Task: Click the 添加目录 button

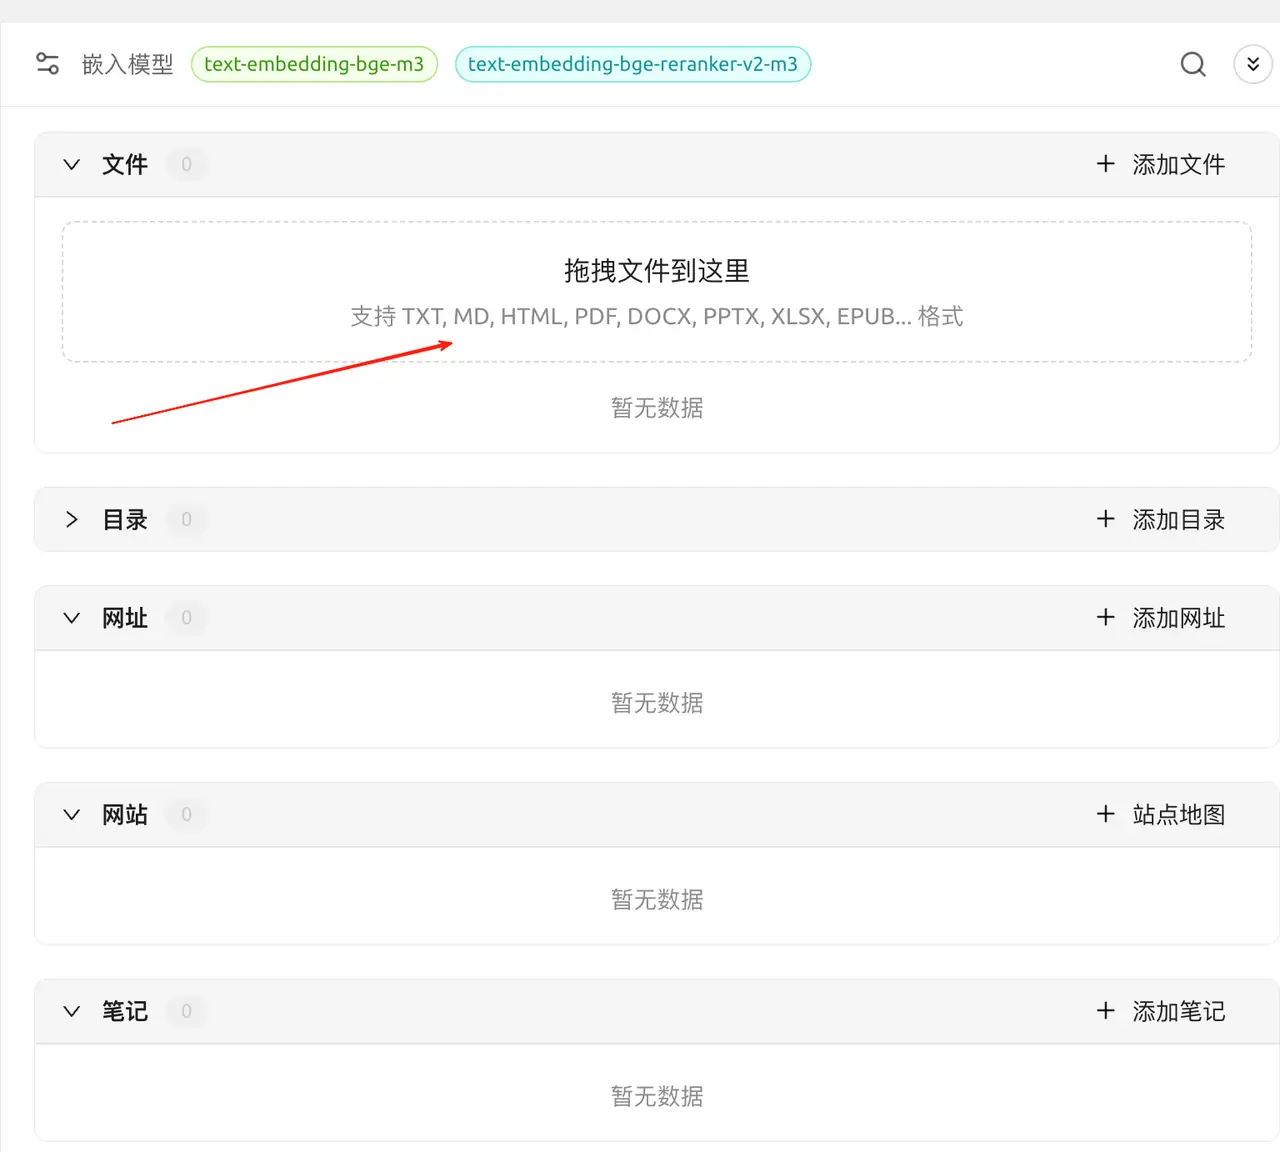Action: point(1160,519)
